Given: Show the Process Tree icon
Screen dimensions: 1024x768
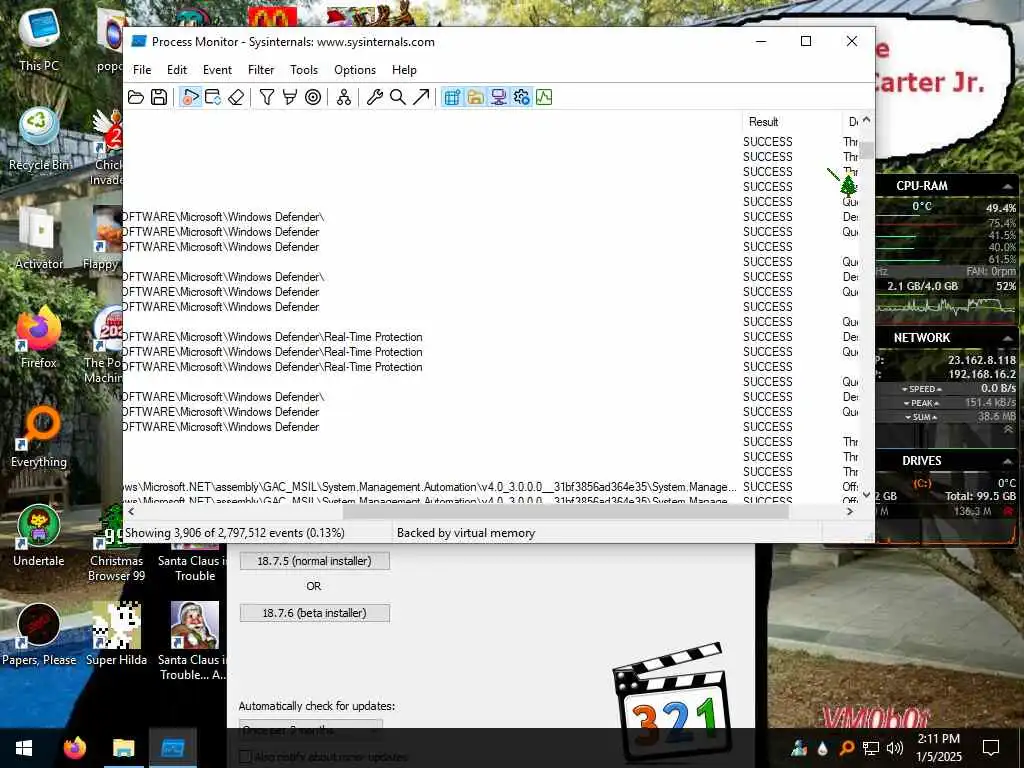Looking at the screenshot, I should pos(344,97).
